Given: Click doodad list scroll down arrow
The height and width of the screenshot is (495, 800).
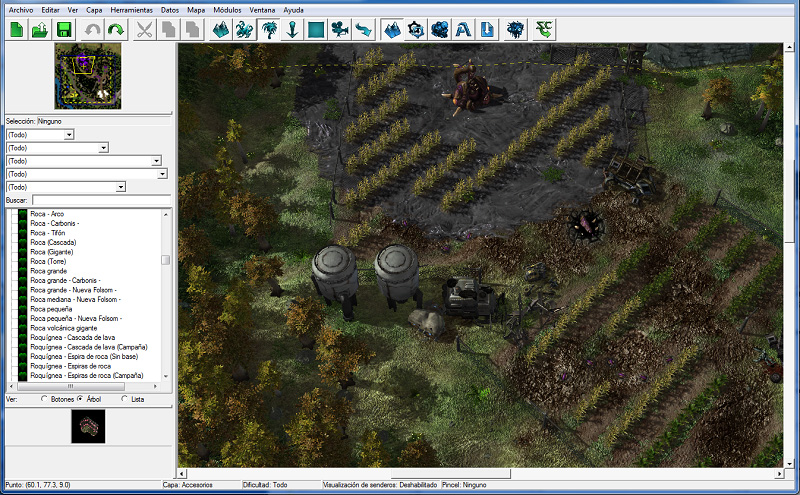Looking at the screenshot, I should [x=166, y=376].
